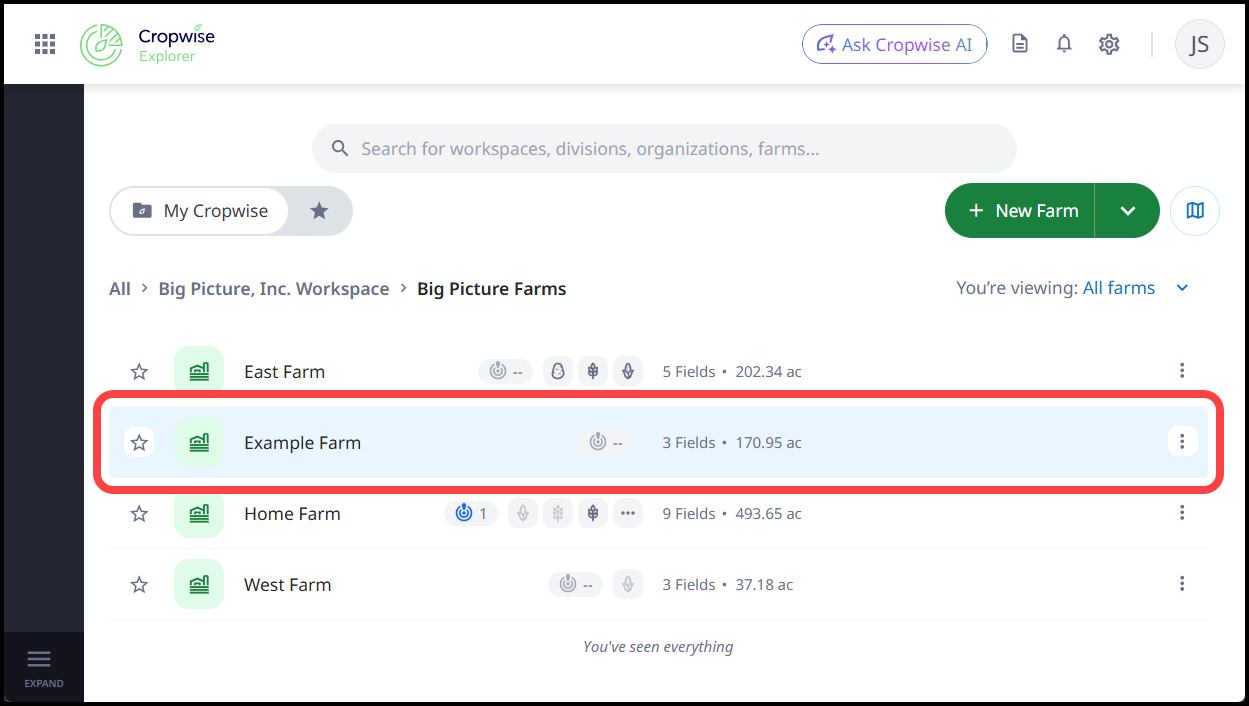This screenshot has height=706, width=1249.
Task: Open the All farms viewing dropdown
Action: pyautogui.click(x=1136, y=288)
